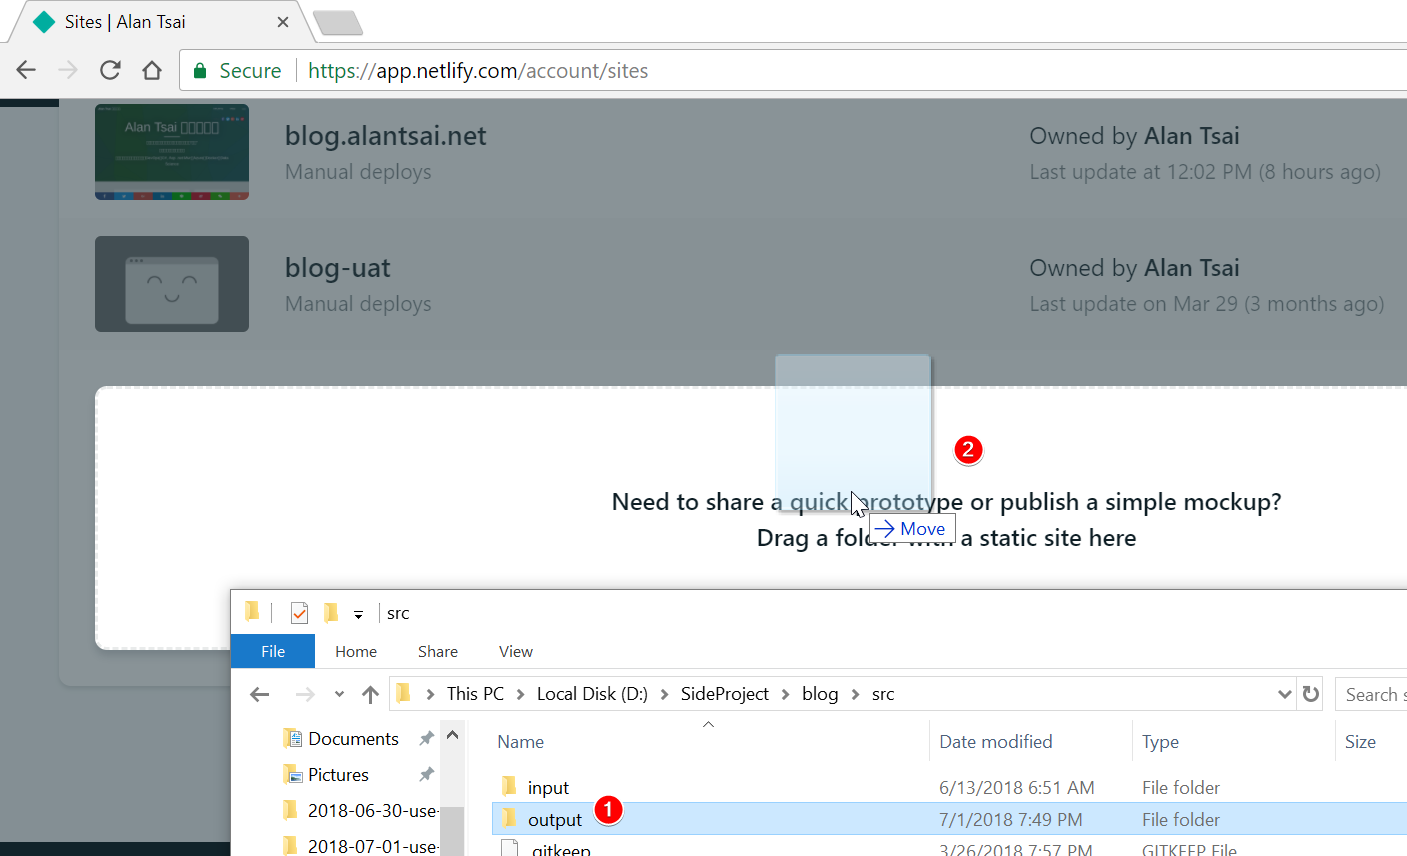Viewport: 1407px width, 856px height.
Task: Switch to the View ribbon tab
Action: [x=516, y=651]
